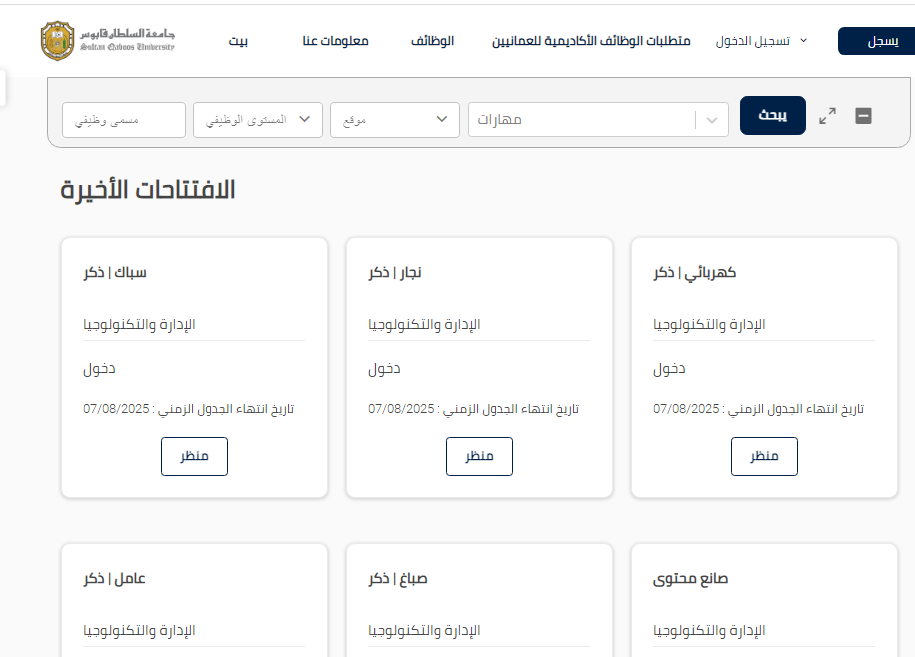Go to متطلبات الوظائف الأكاديمية للعمانيين page
Image resolution: width=915 pixels, height=657 pixels.
click(591, 42)
